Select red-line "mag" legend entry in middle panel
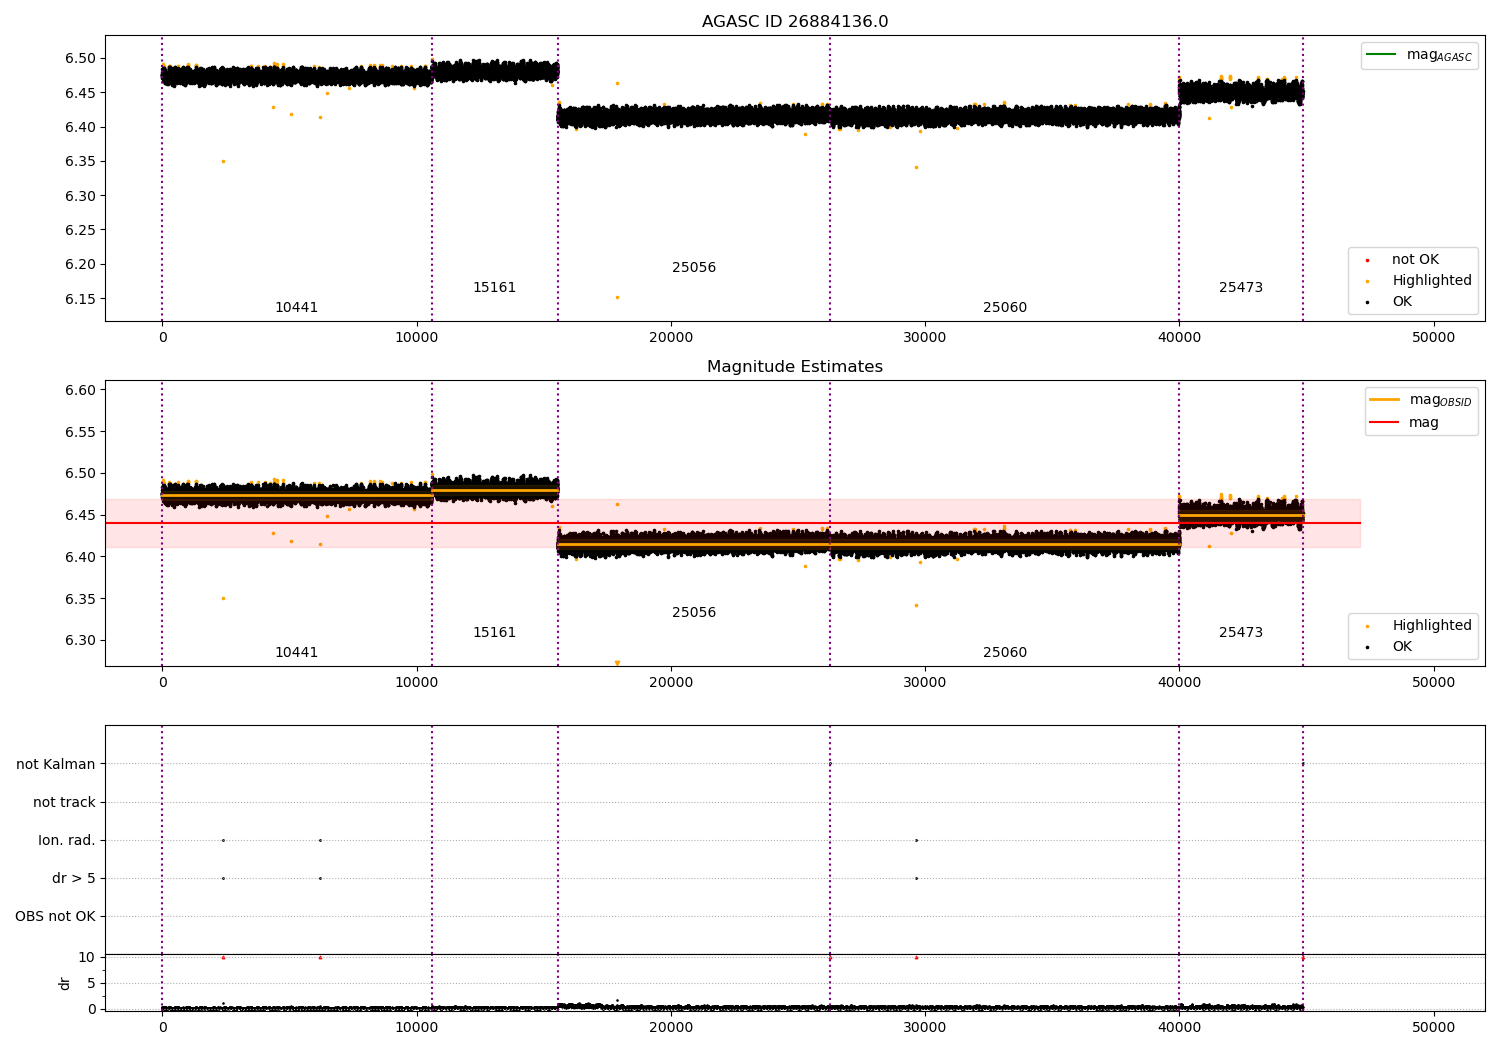 click(x=1404, y=423)
